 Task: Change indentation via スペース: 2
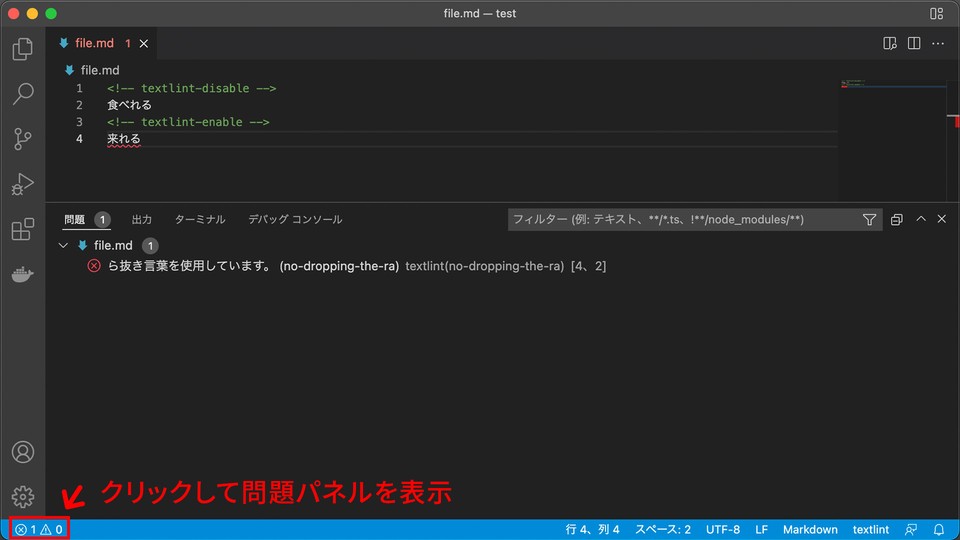click(x=662, y=529)
